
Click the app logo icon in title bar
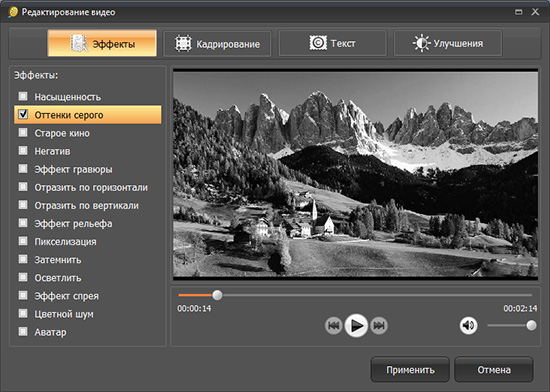[13, 12]
